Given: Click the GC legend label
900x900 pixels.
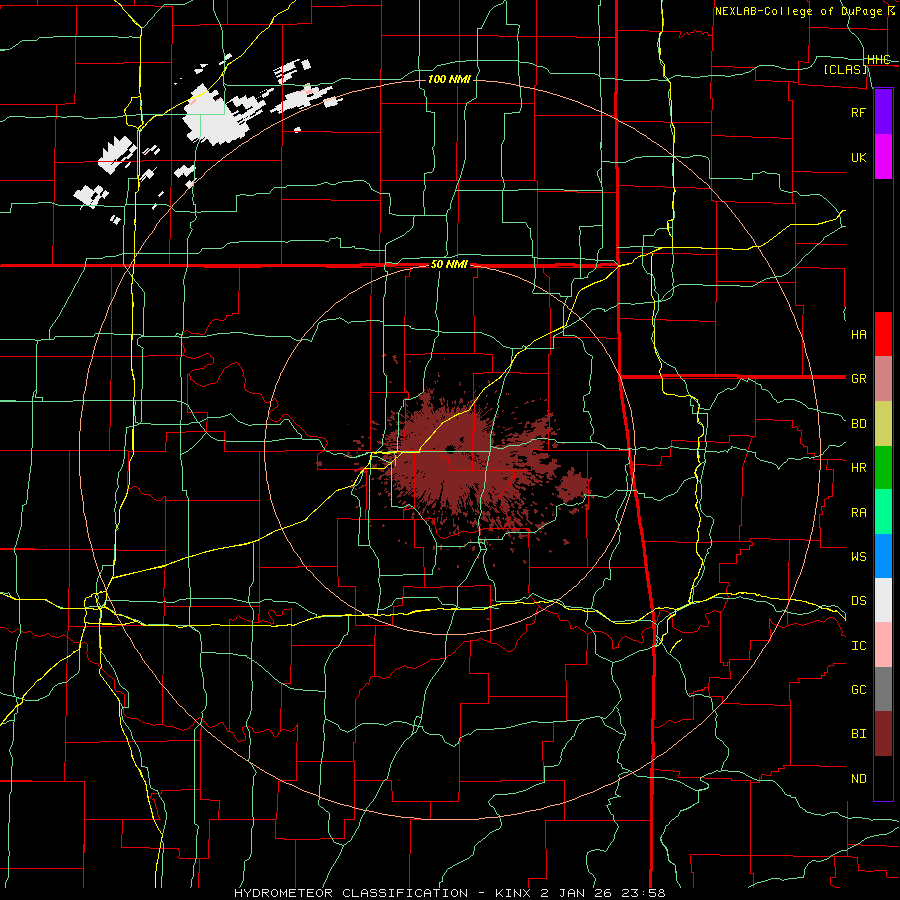Looking at the screenshot, I should tap(858, 689).
